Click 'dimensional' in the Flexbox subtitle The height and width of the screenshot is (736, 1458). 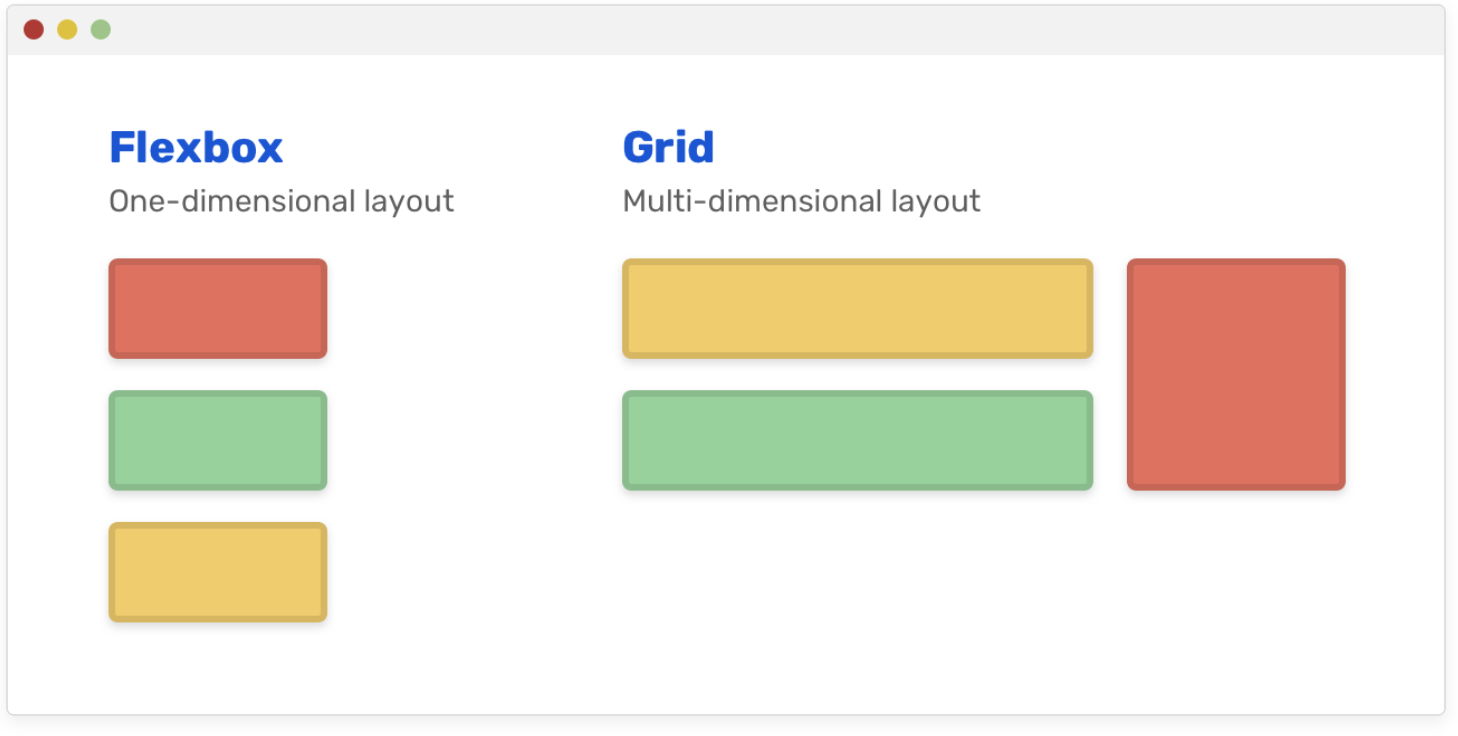[246, 202]
